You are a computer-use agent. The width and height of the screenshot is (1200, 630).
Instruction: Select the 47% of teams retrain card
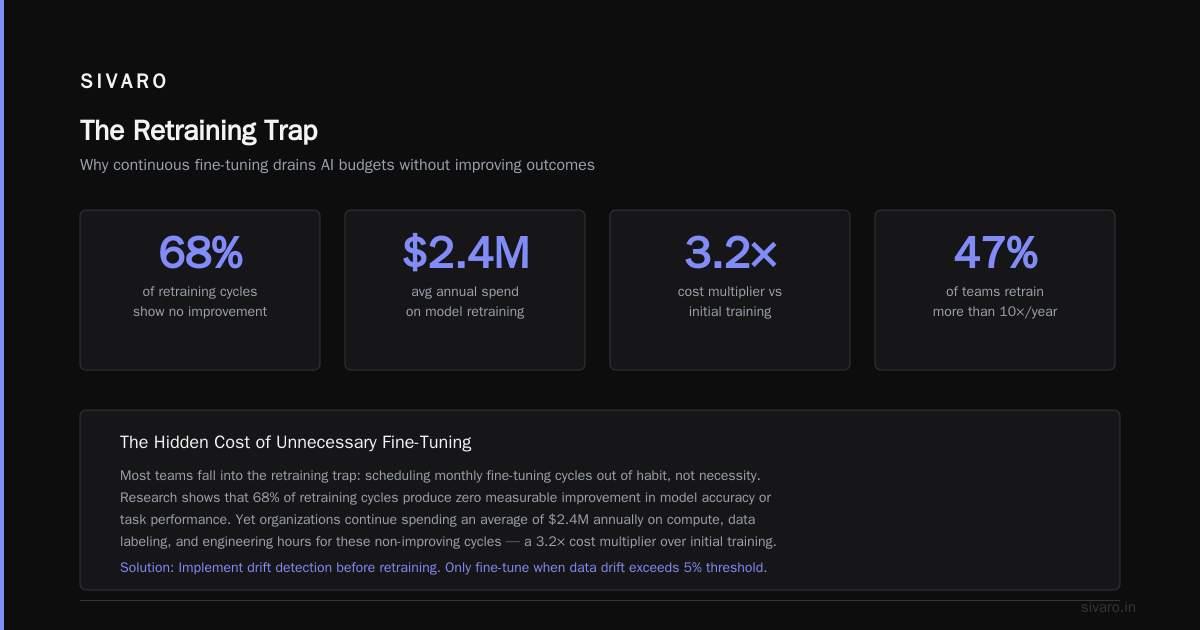tap(995, 290)
